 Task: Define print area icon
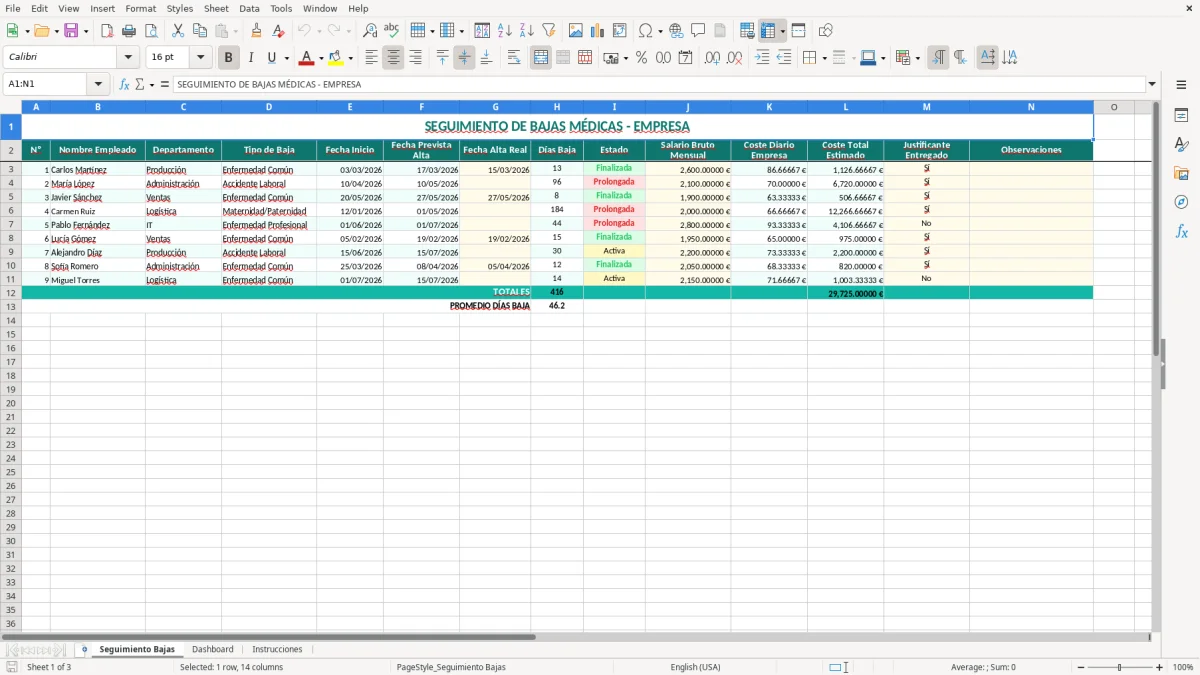747,31
